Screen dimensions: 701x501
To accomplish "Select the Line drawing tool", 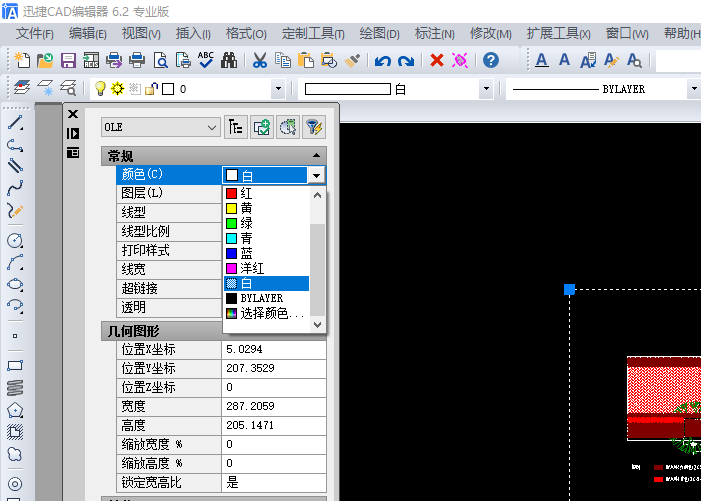I will pos(15,123).
